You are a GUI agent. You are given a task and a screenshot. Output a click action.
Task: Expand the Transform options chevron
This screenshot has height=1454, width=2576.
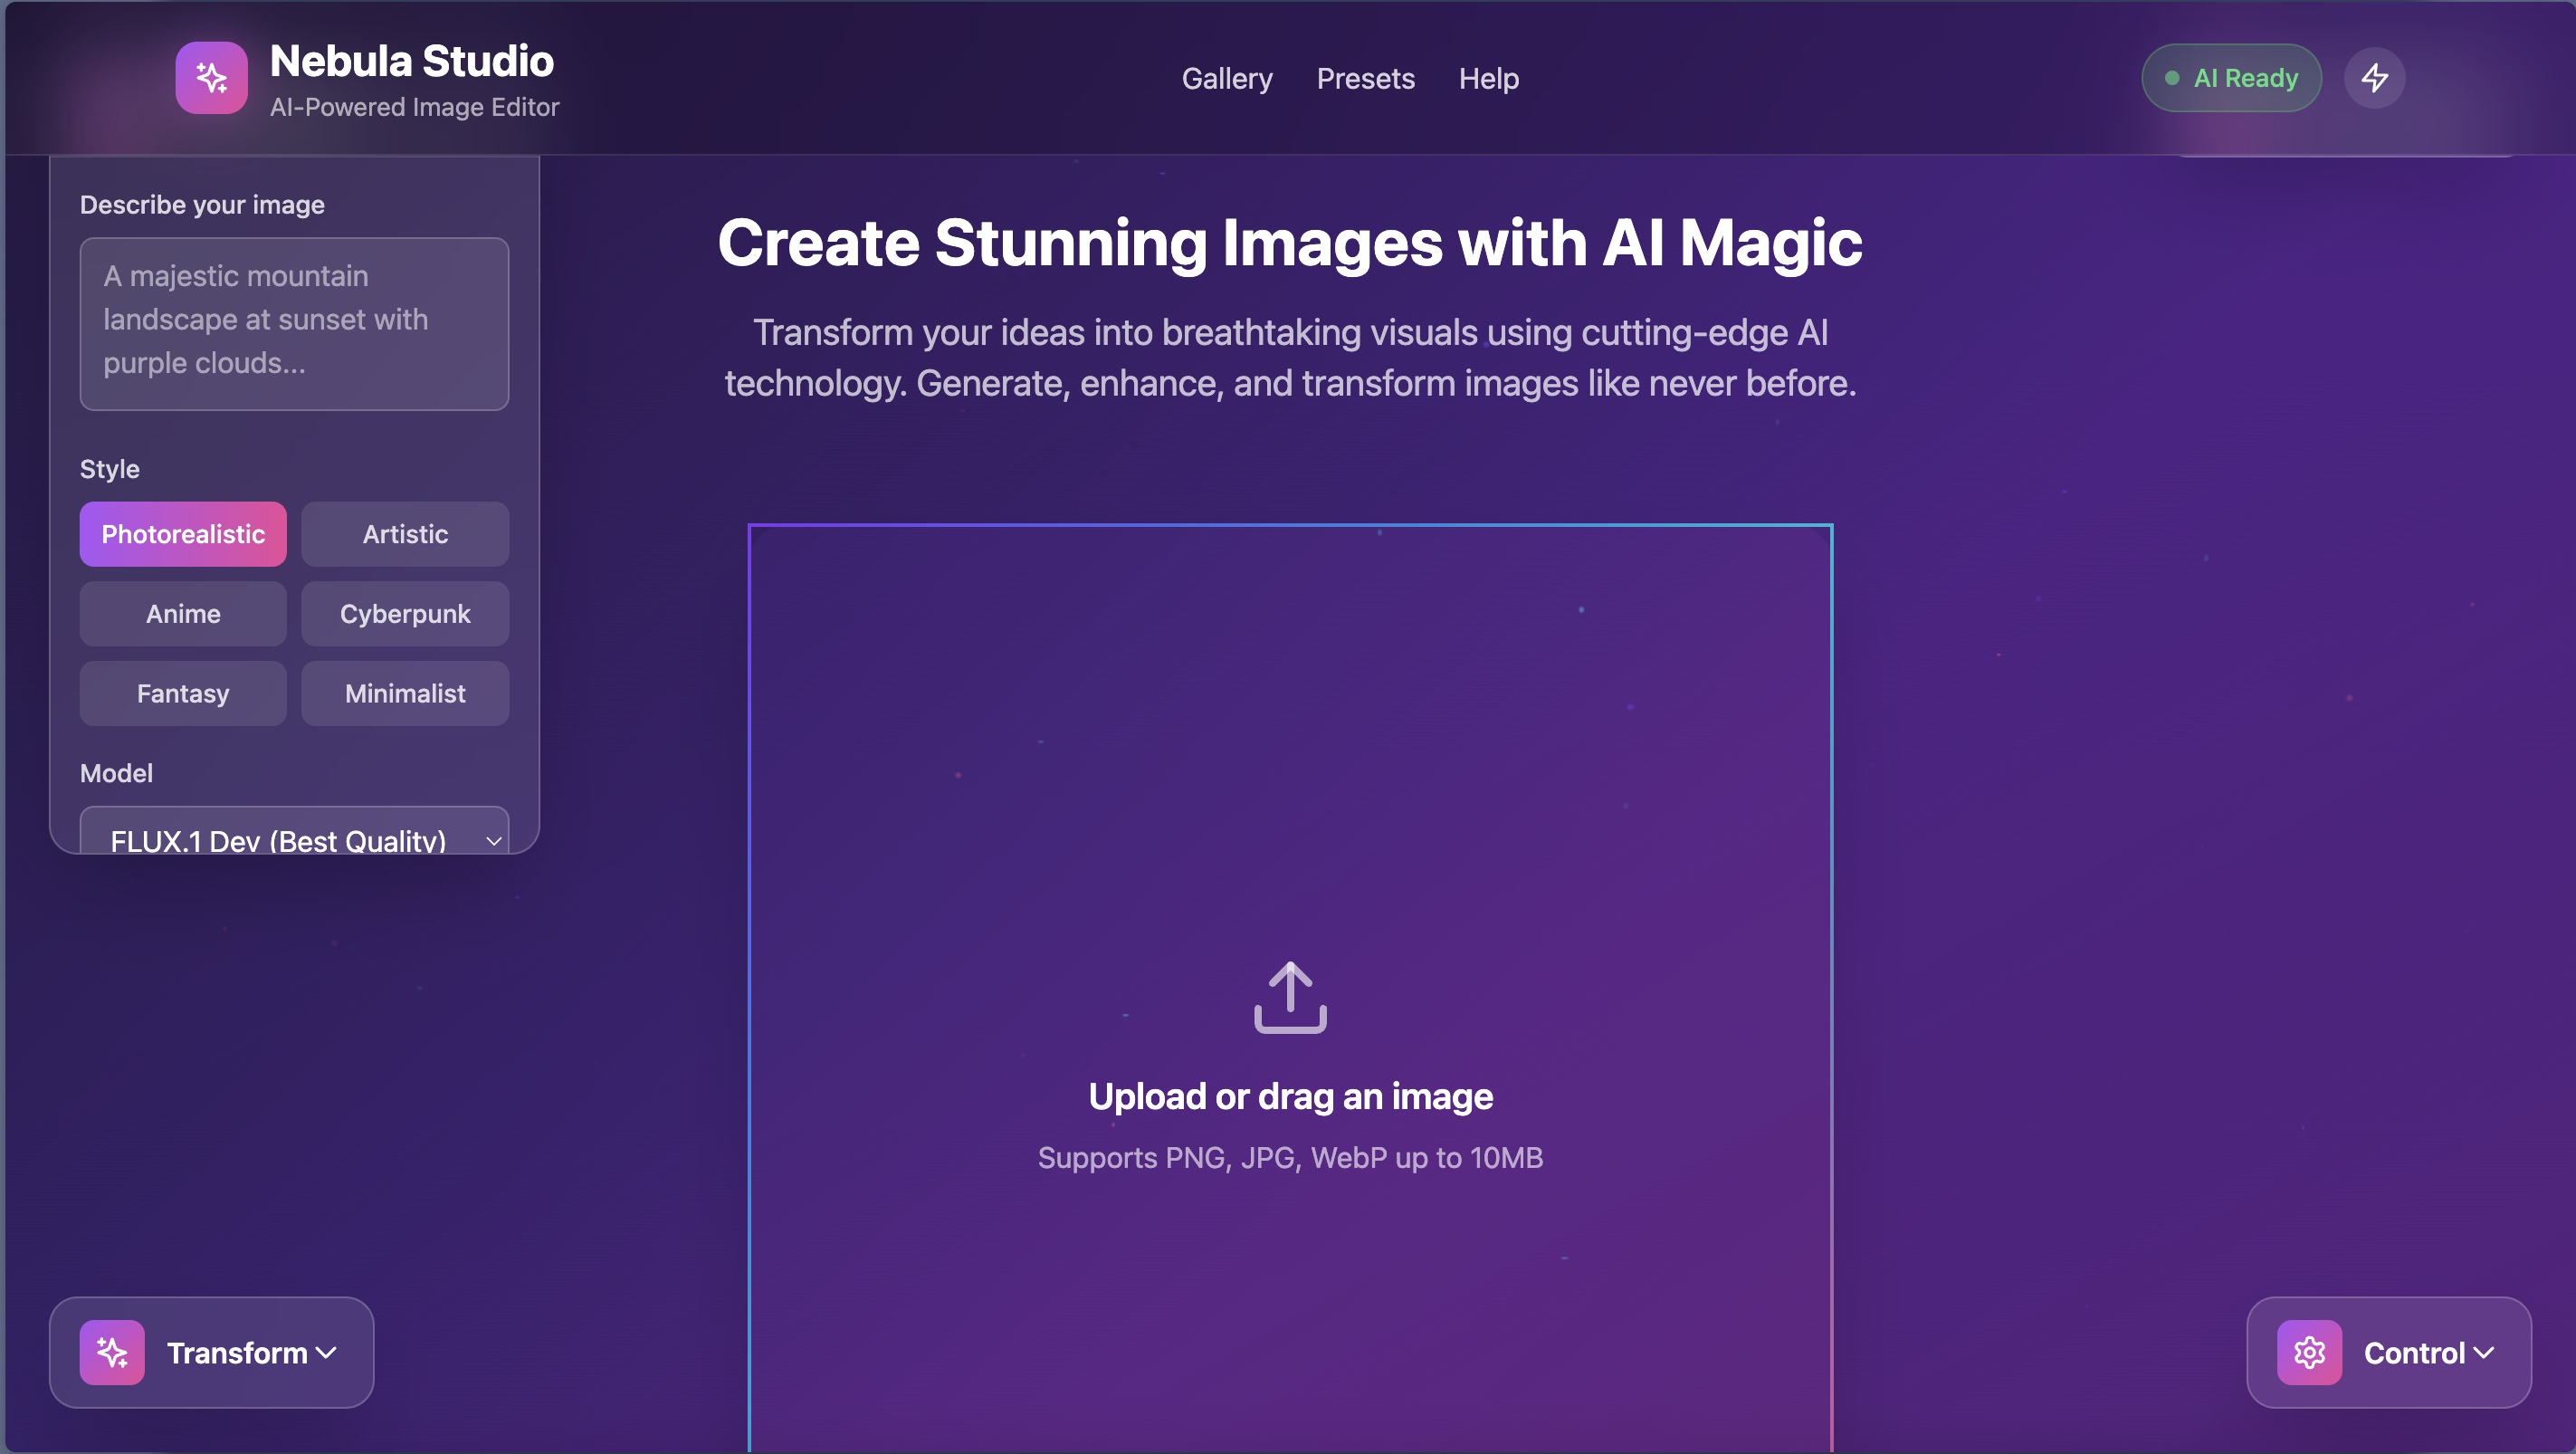coord(326,1353)
